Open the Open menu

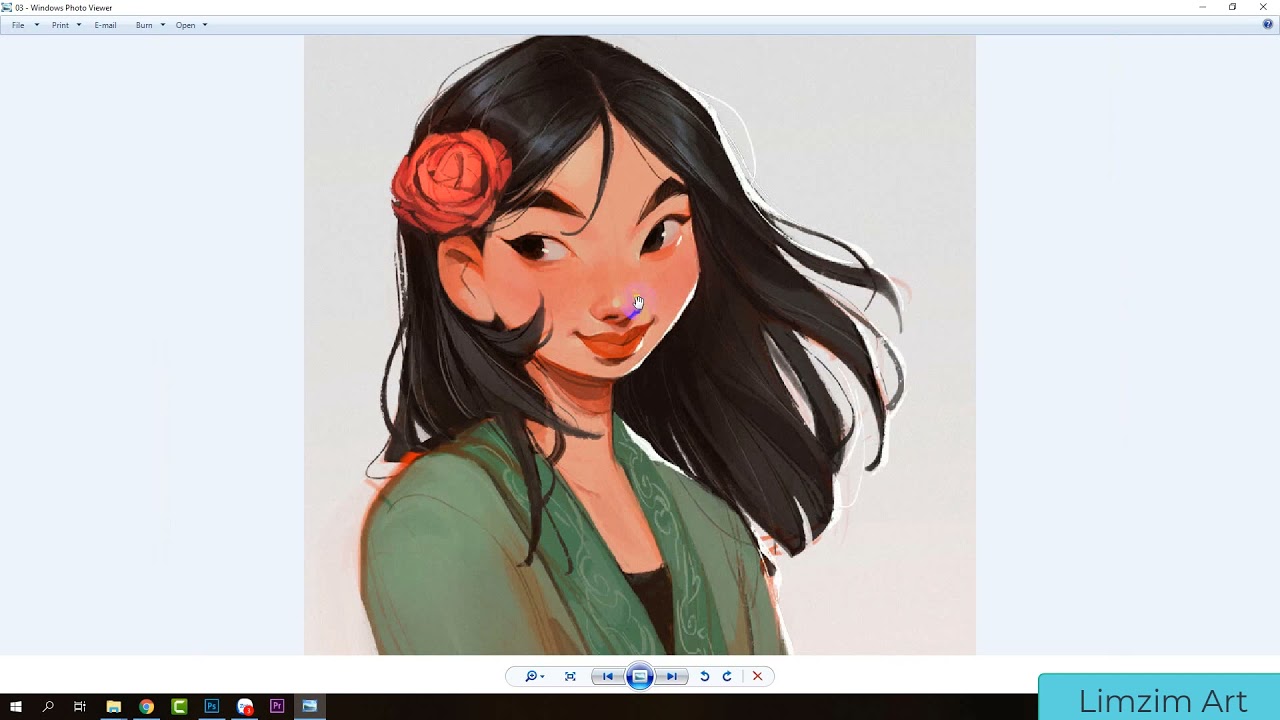(185, 25)
